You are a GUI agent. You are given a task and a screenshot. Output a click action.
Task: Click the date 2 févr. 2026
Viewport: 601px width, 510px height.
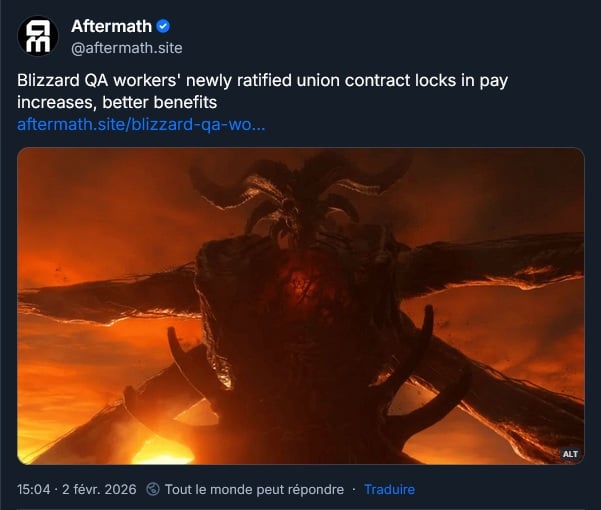tap(99, 489)
